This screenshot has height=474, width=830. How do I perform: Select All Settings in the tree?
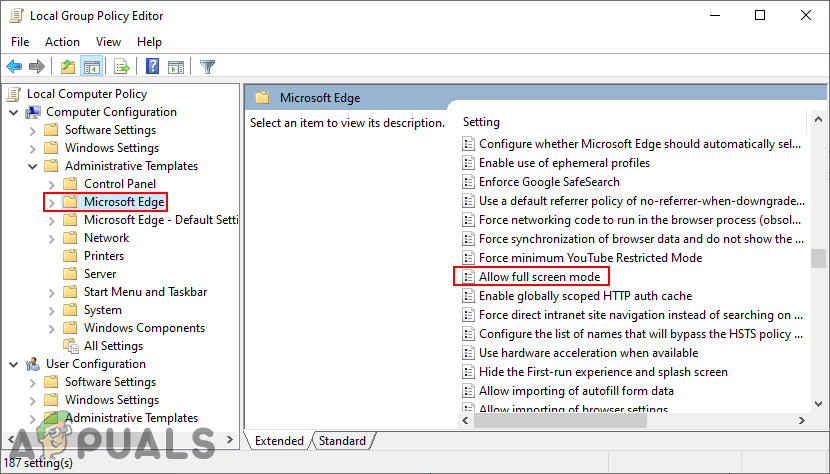[113, 346]
